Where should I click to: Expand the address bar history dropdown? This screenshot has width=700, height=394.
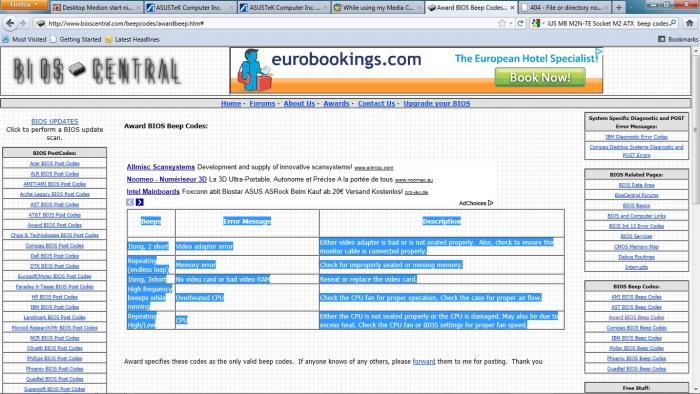coord(511,23)
